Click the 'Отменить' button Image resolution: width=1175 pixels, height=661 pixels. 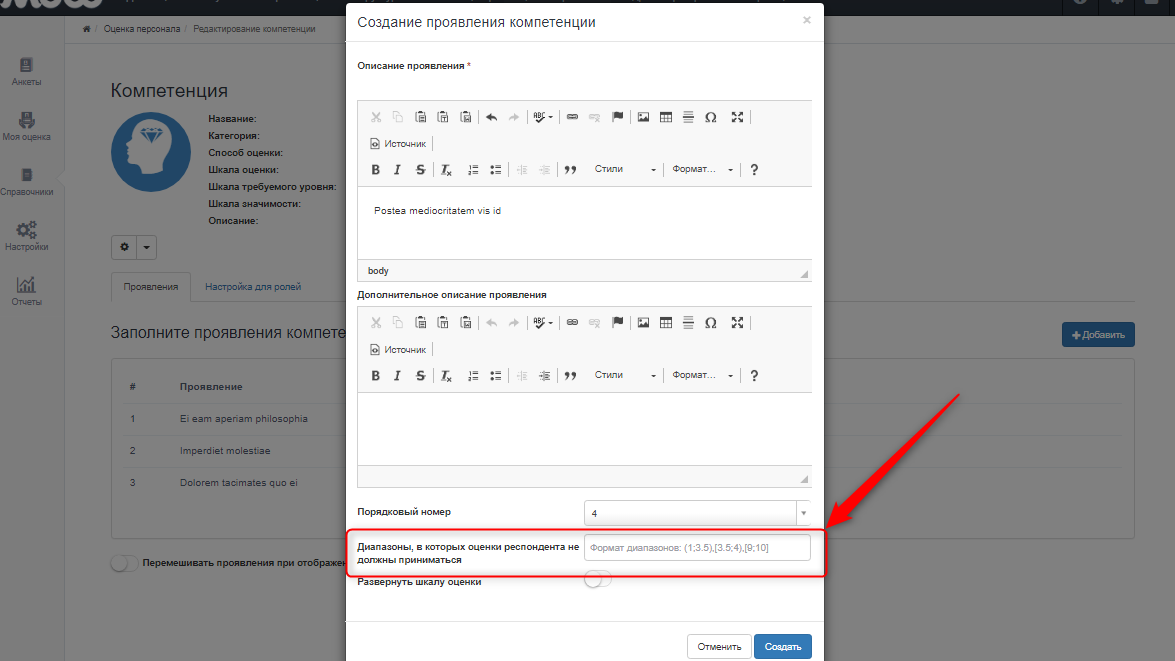[719, 647]
